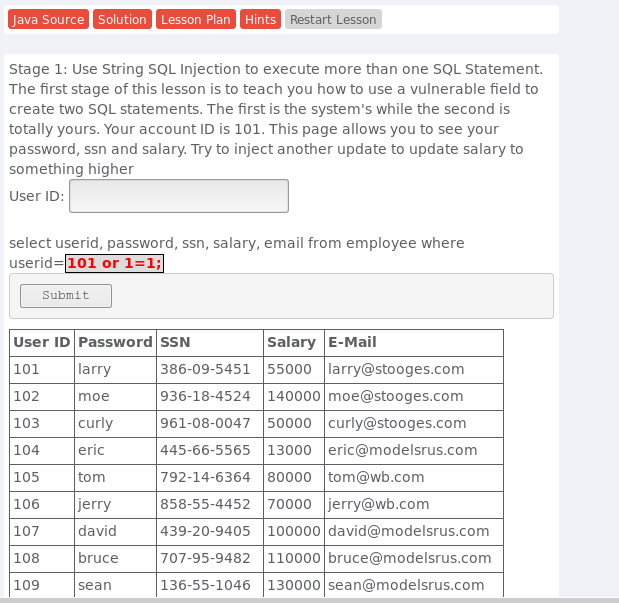Open the Lesson Plan
Screen dimensions: 619x603
(x=195, y=19)
